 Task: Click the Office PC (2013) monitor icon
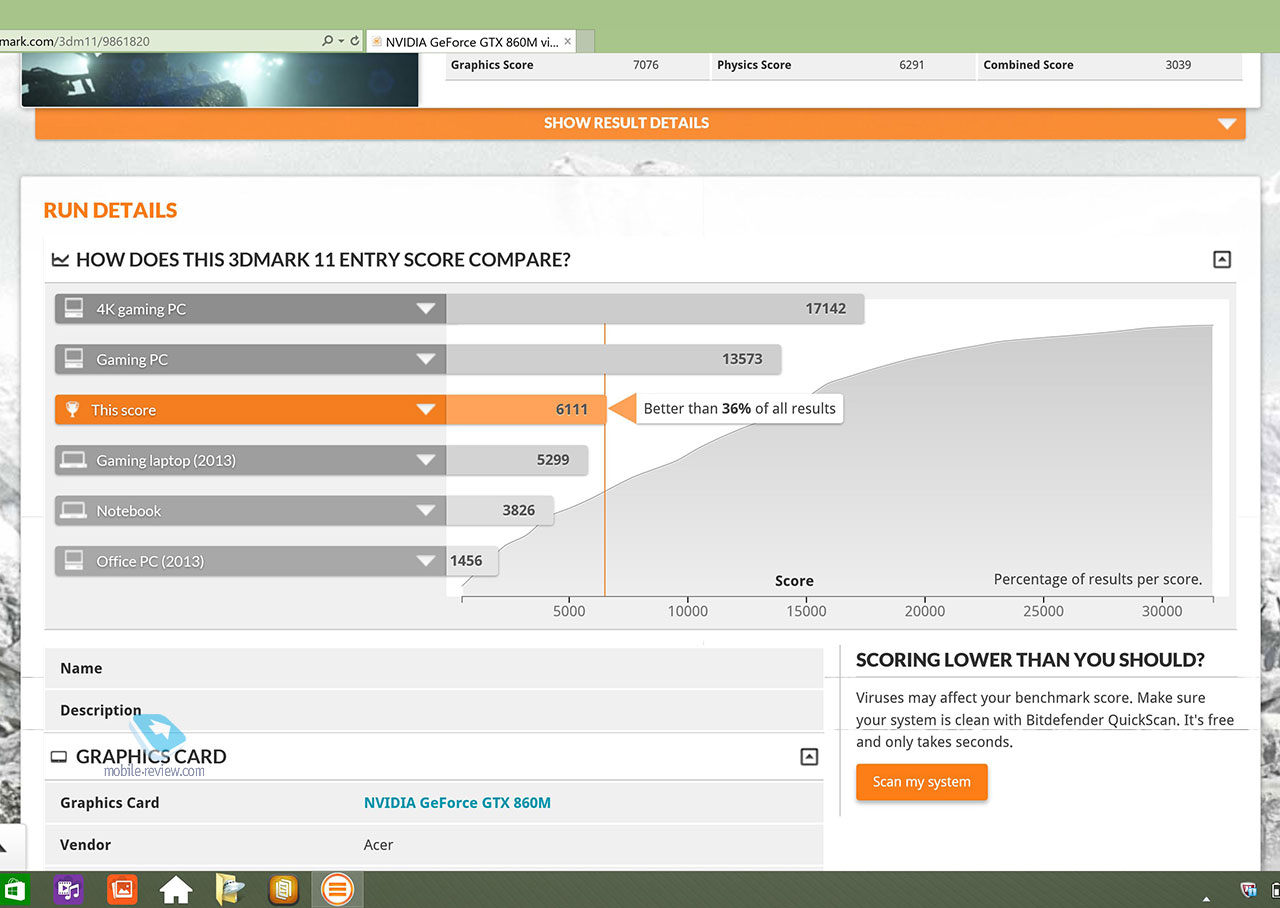point(74,560)
